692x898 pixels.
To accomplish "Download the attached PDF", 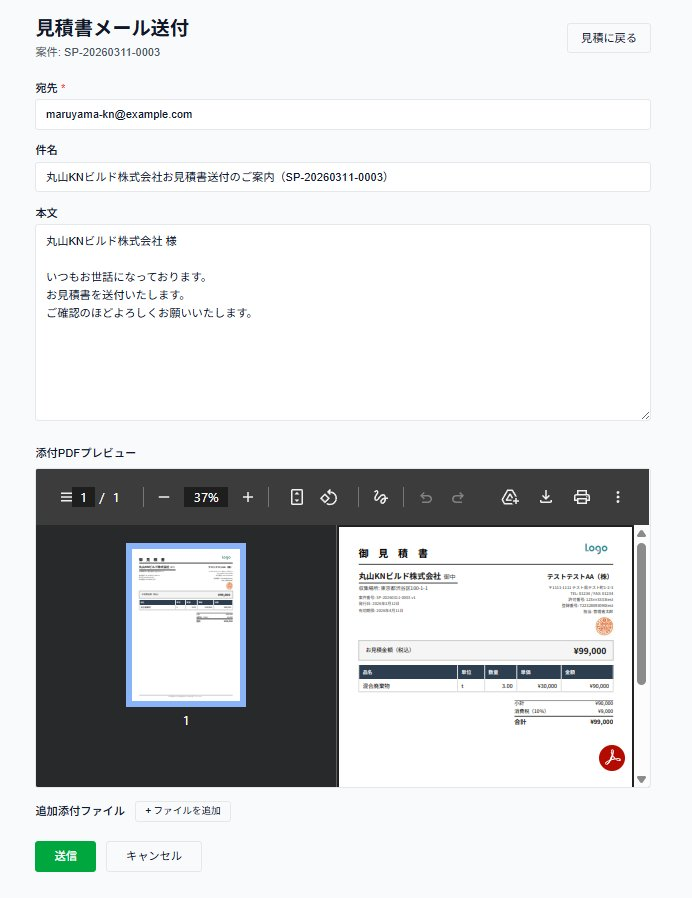I will coord(546,497).
